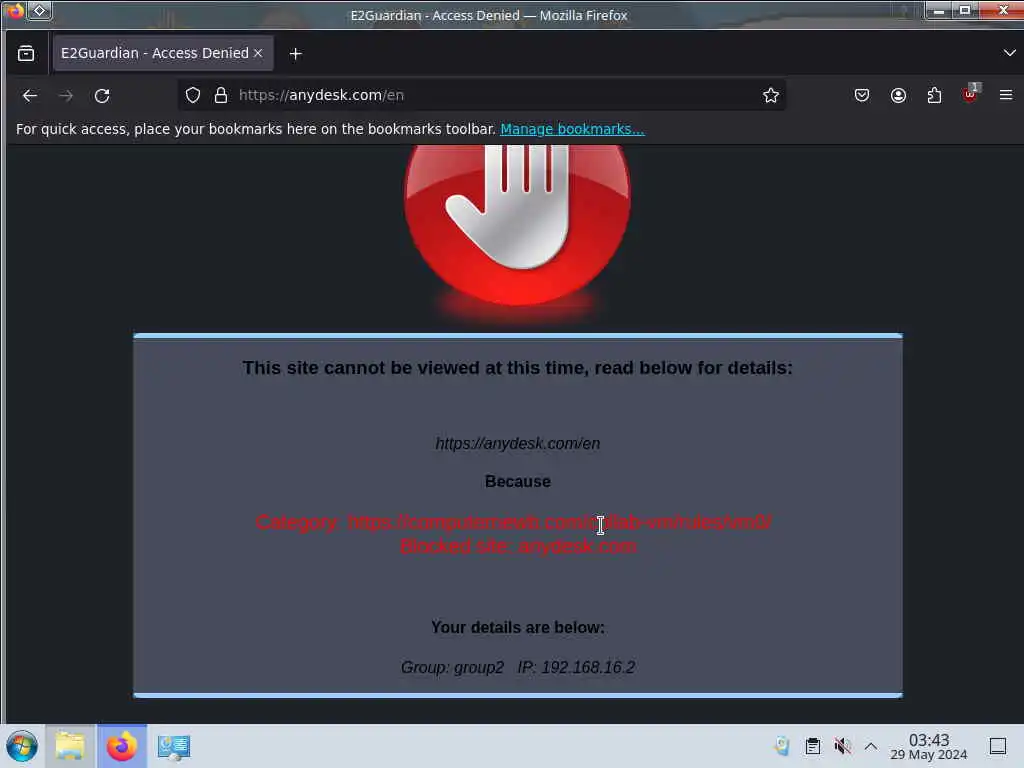The image size is (1024, 768).
Task: Reload the current page
Action: 102,96
